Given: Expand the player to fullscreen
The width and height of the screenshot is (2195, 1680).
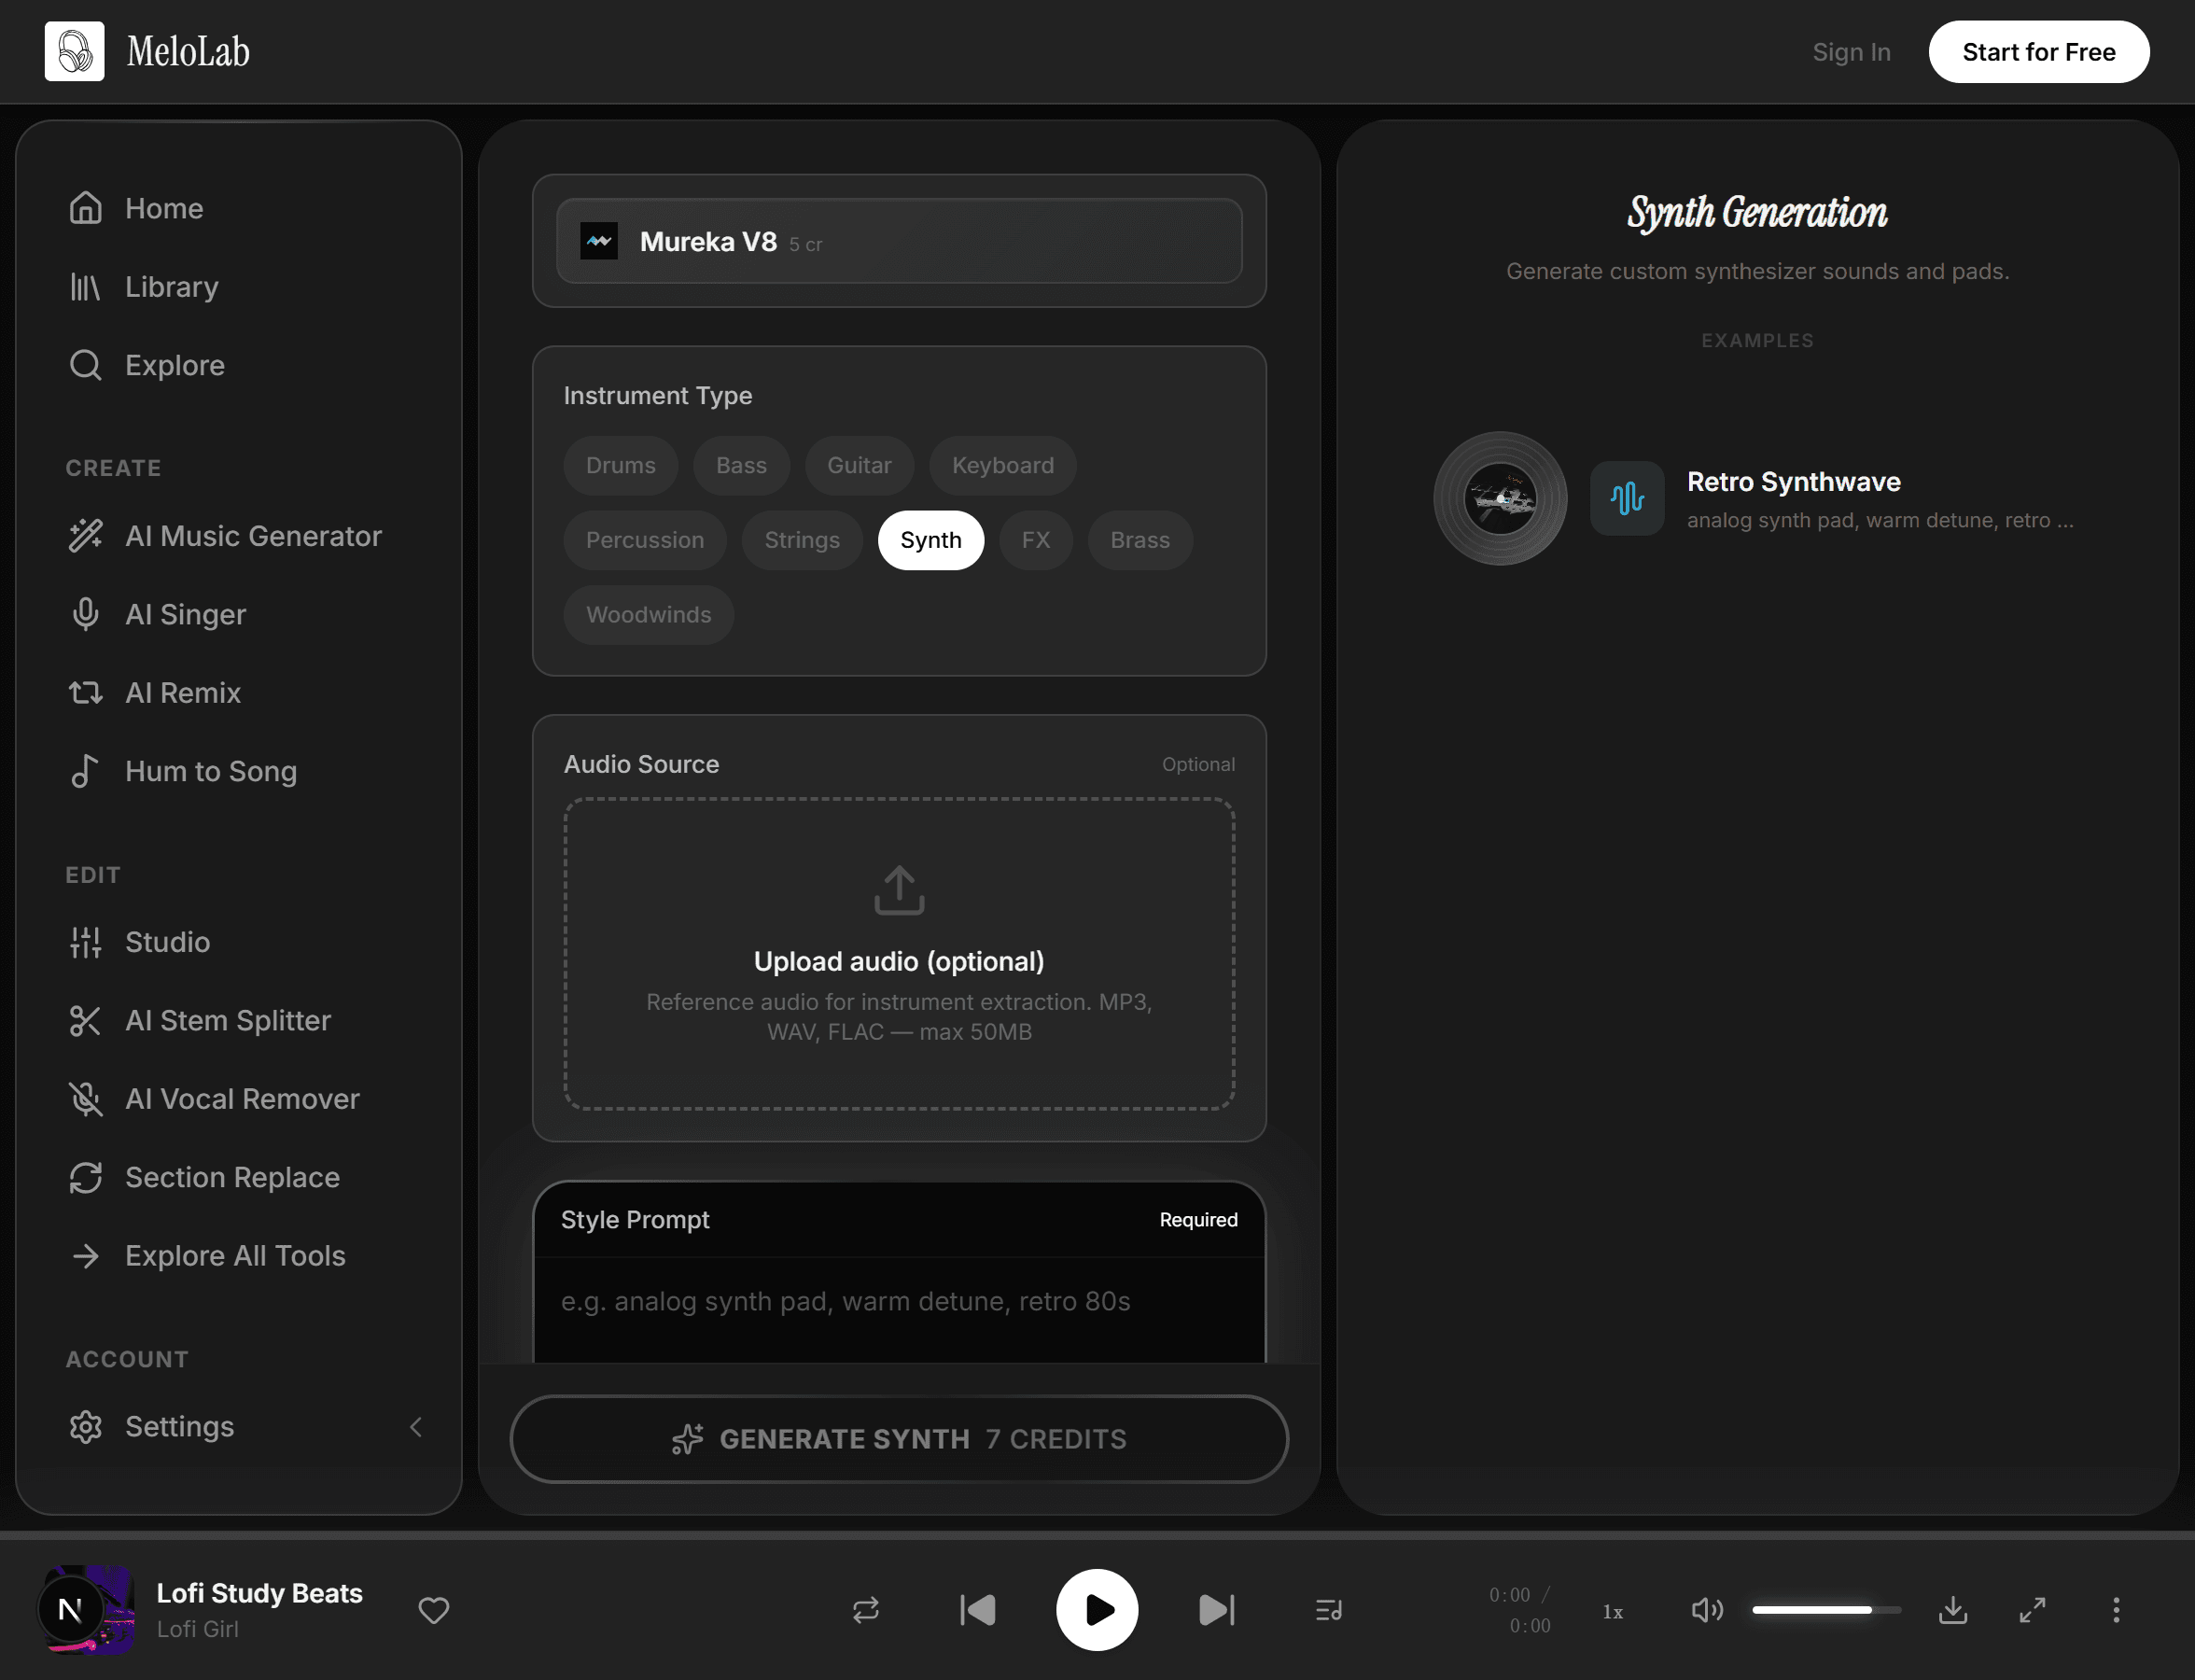Looking at the screenshot, I should [x=2032, y=1610].
